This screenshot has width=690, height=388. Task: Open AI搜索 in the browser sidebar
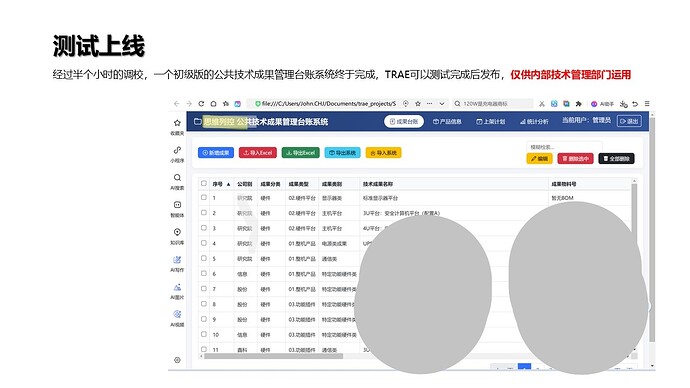tap(177, 181)
